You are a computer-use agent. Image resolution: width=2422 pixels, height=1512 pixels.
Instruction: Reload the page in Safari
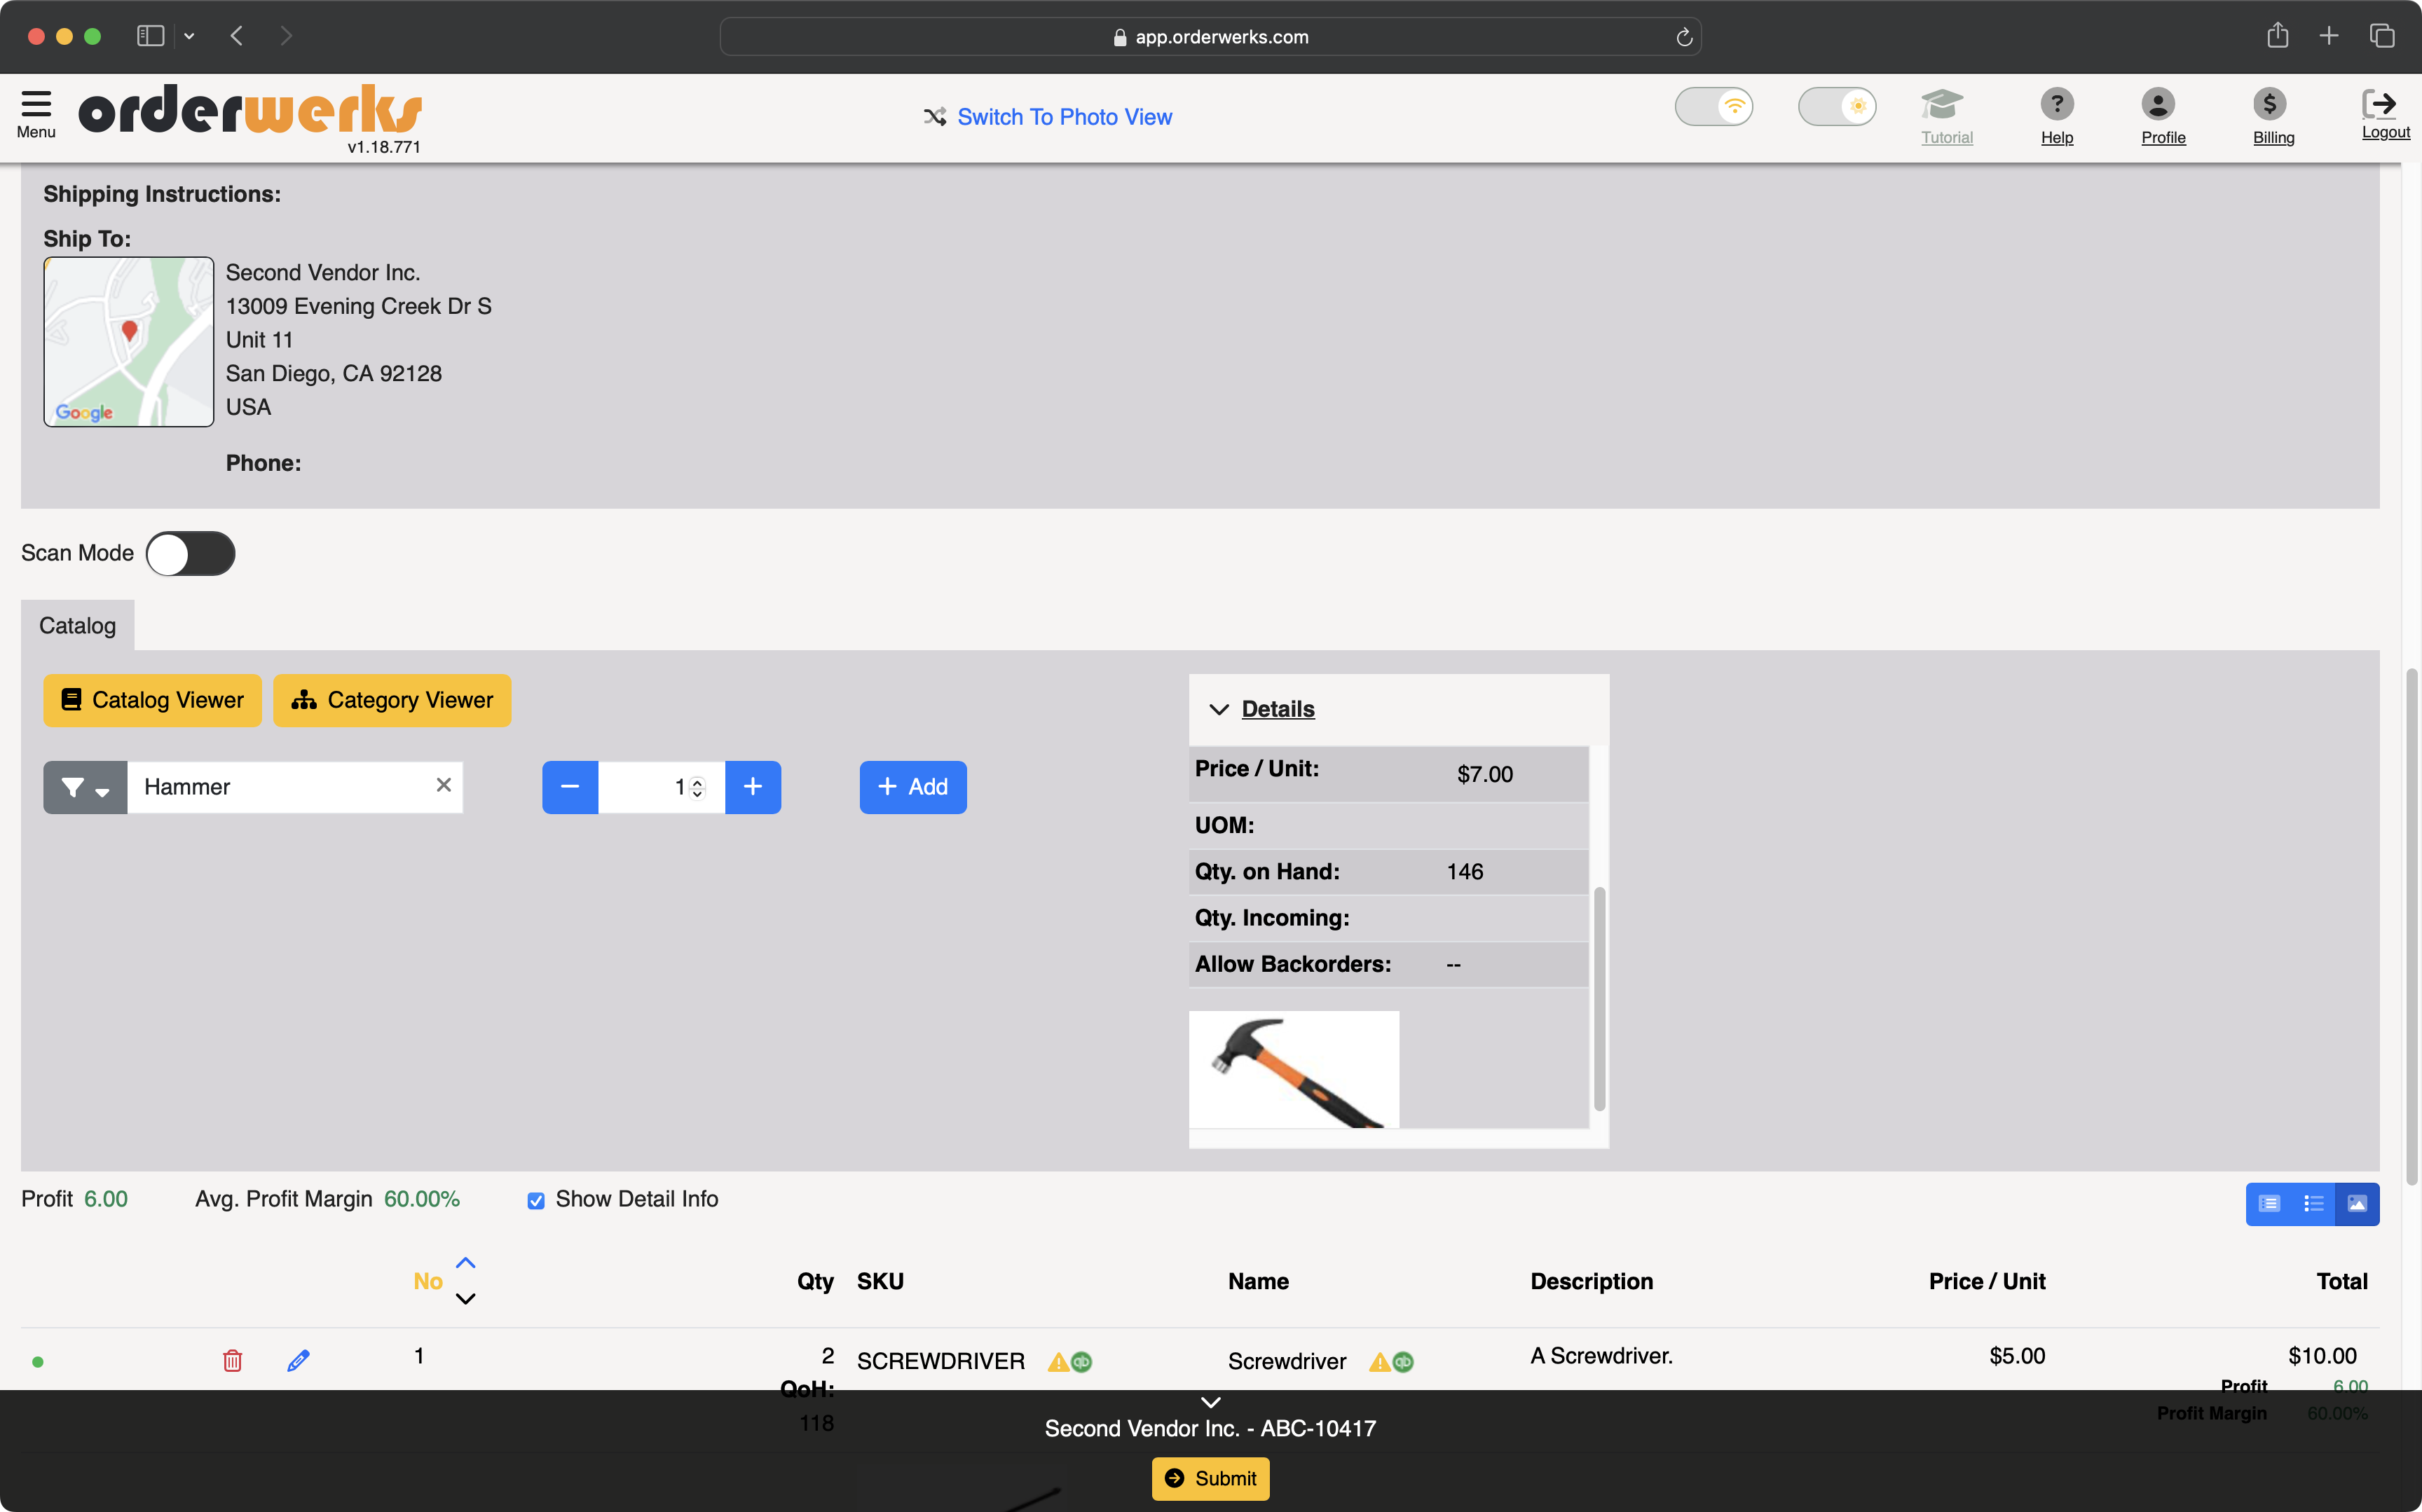click(x=1684, y=37)
